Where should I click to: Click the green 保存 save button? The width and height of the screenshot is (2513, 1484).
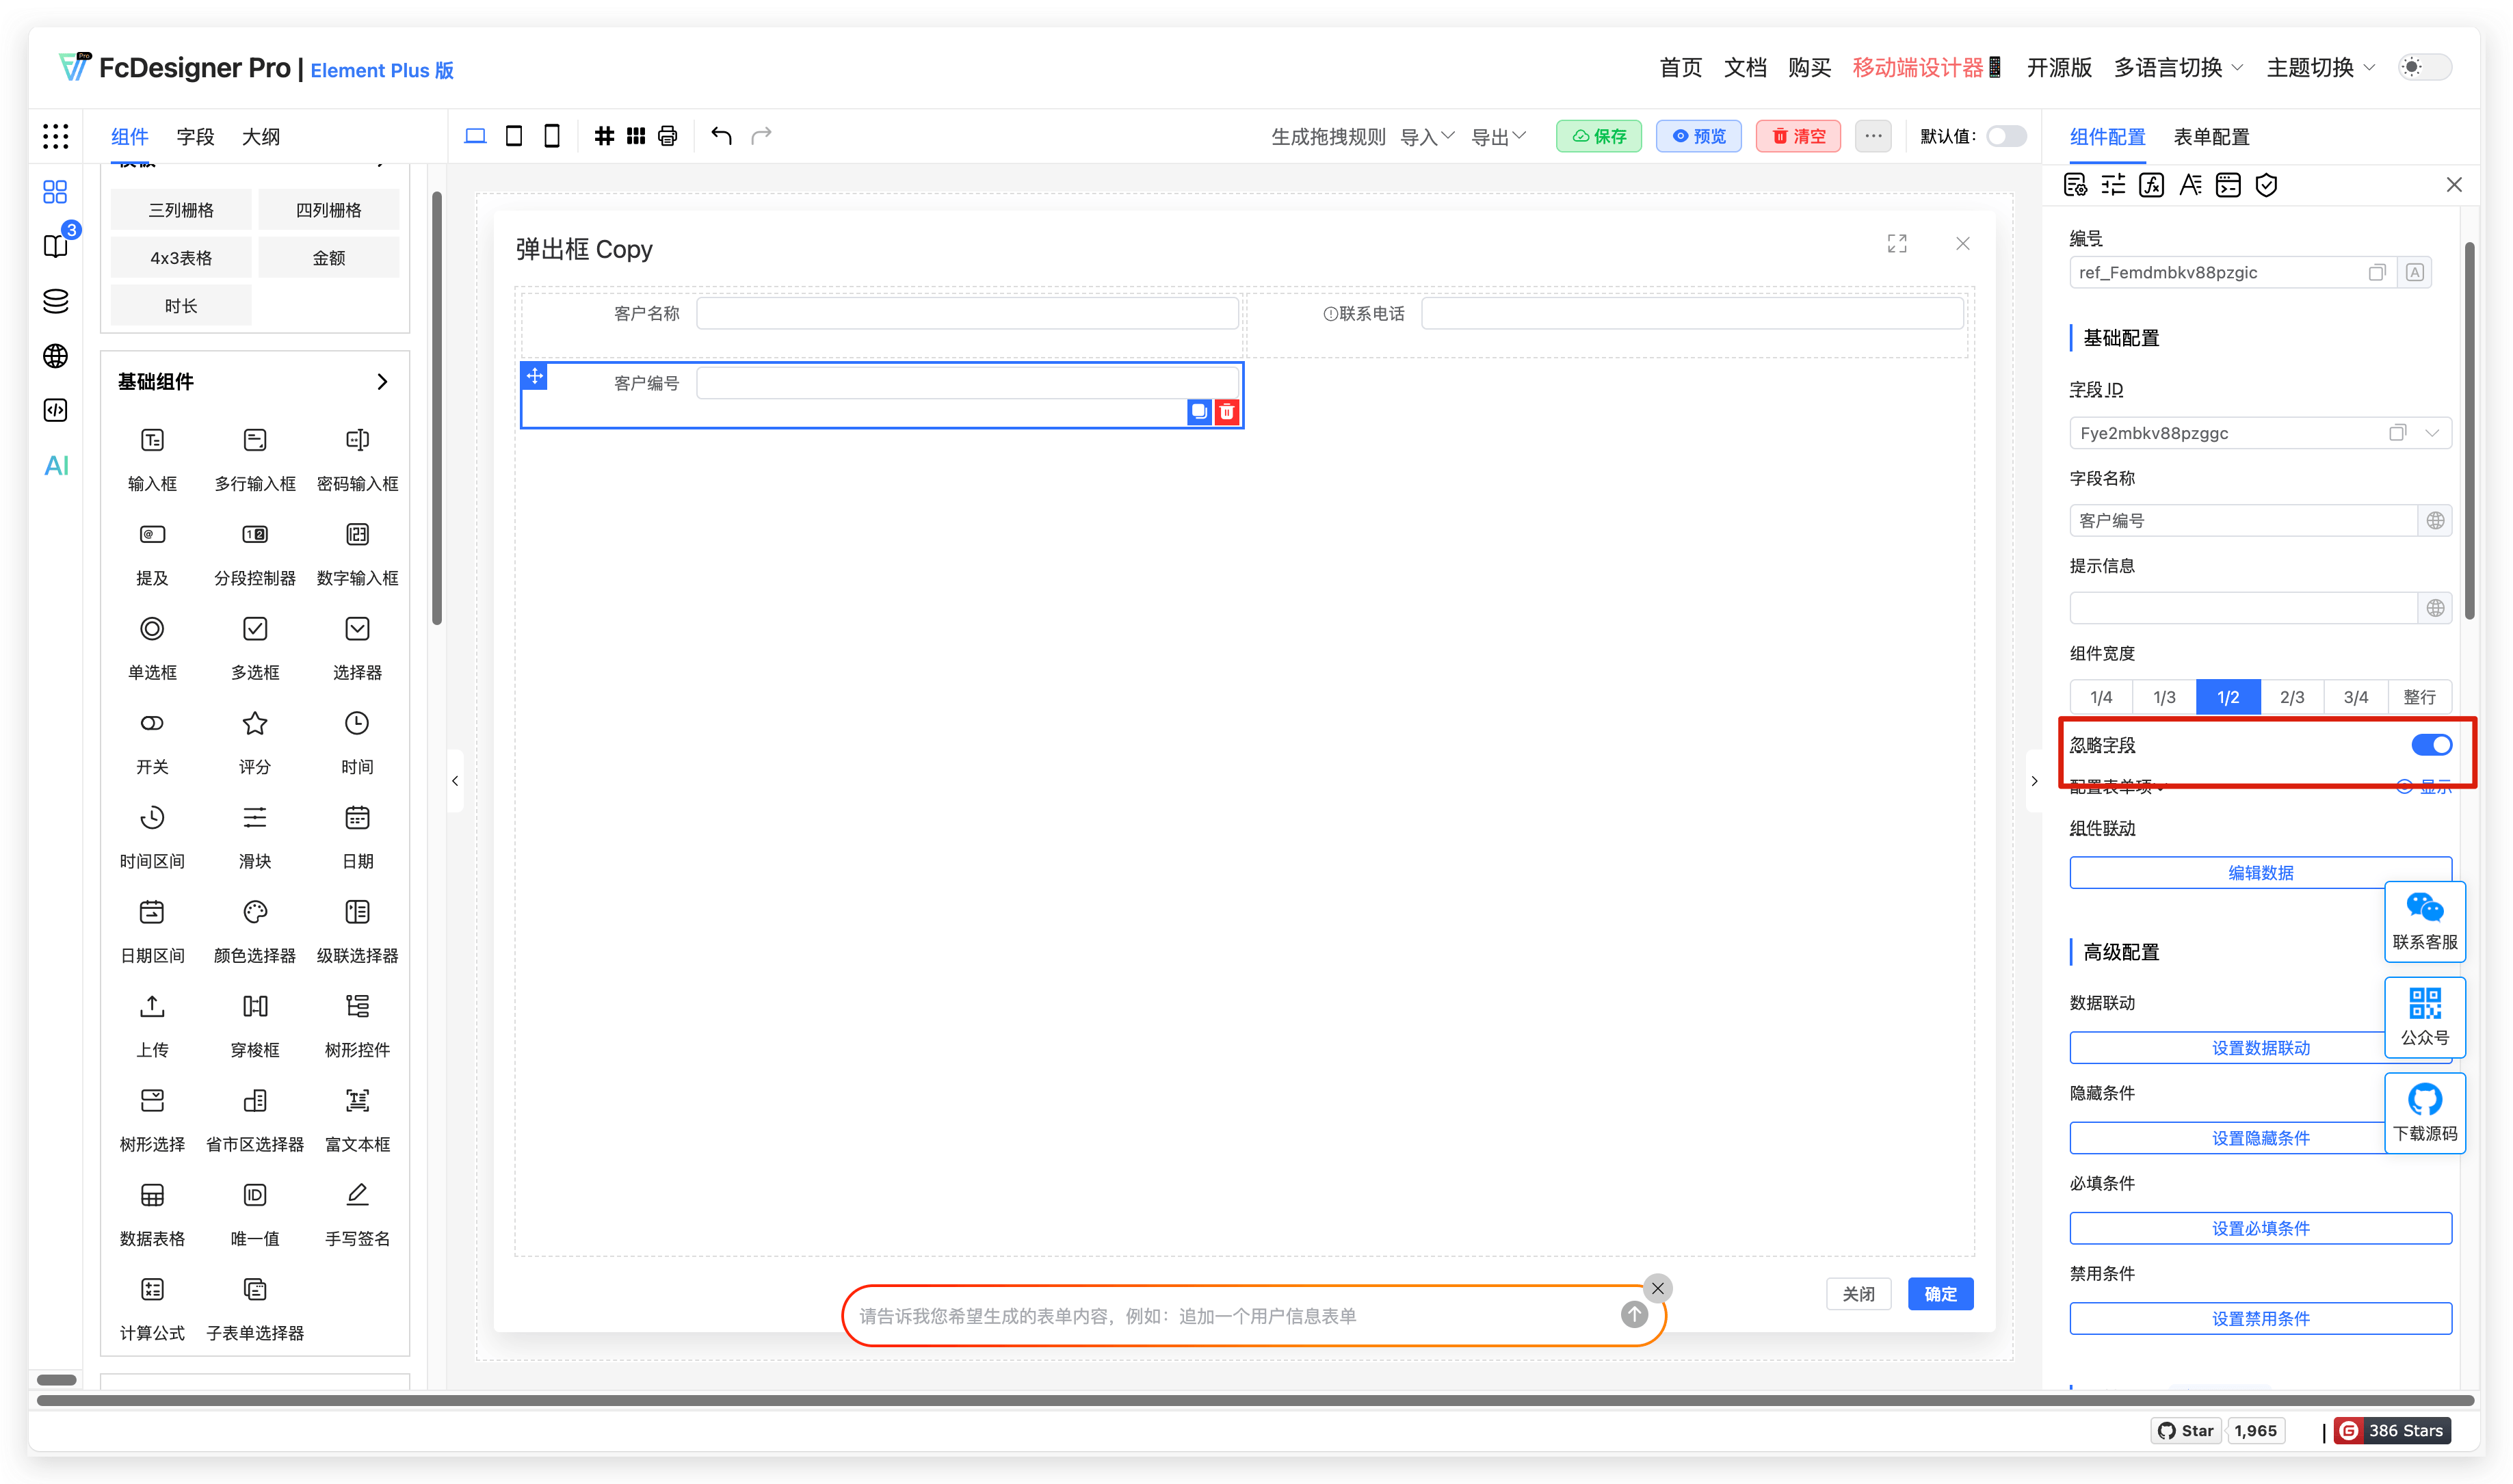coord(1598,136)
